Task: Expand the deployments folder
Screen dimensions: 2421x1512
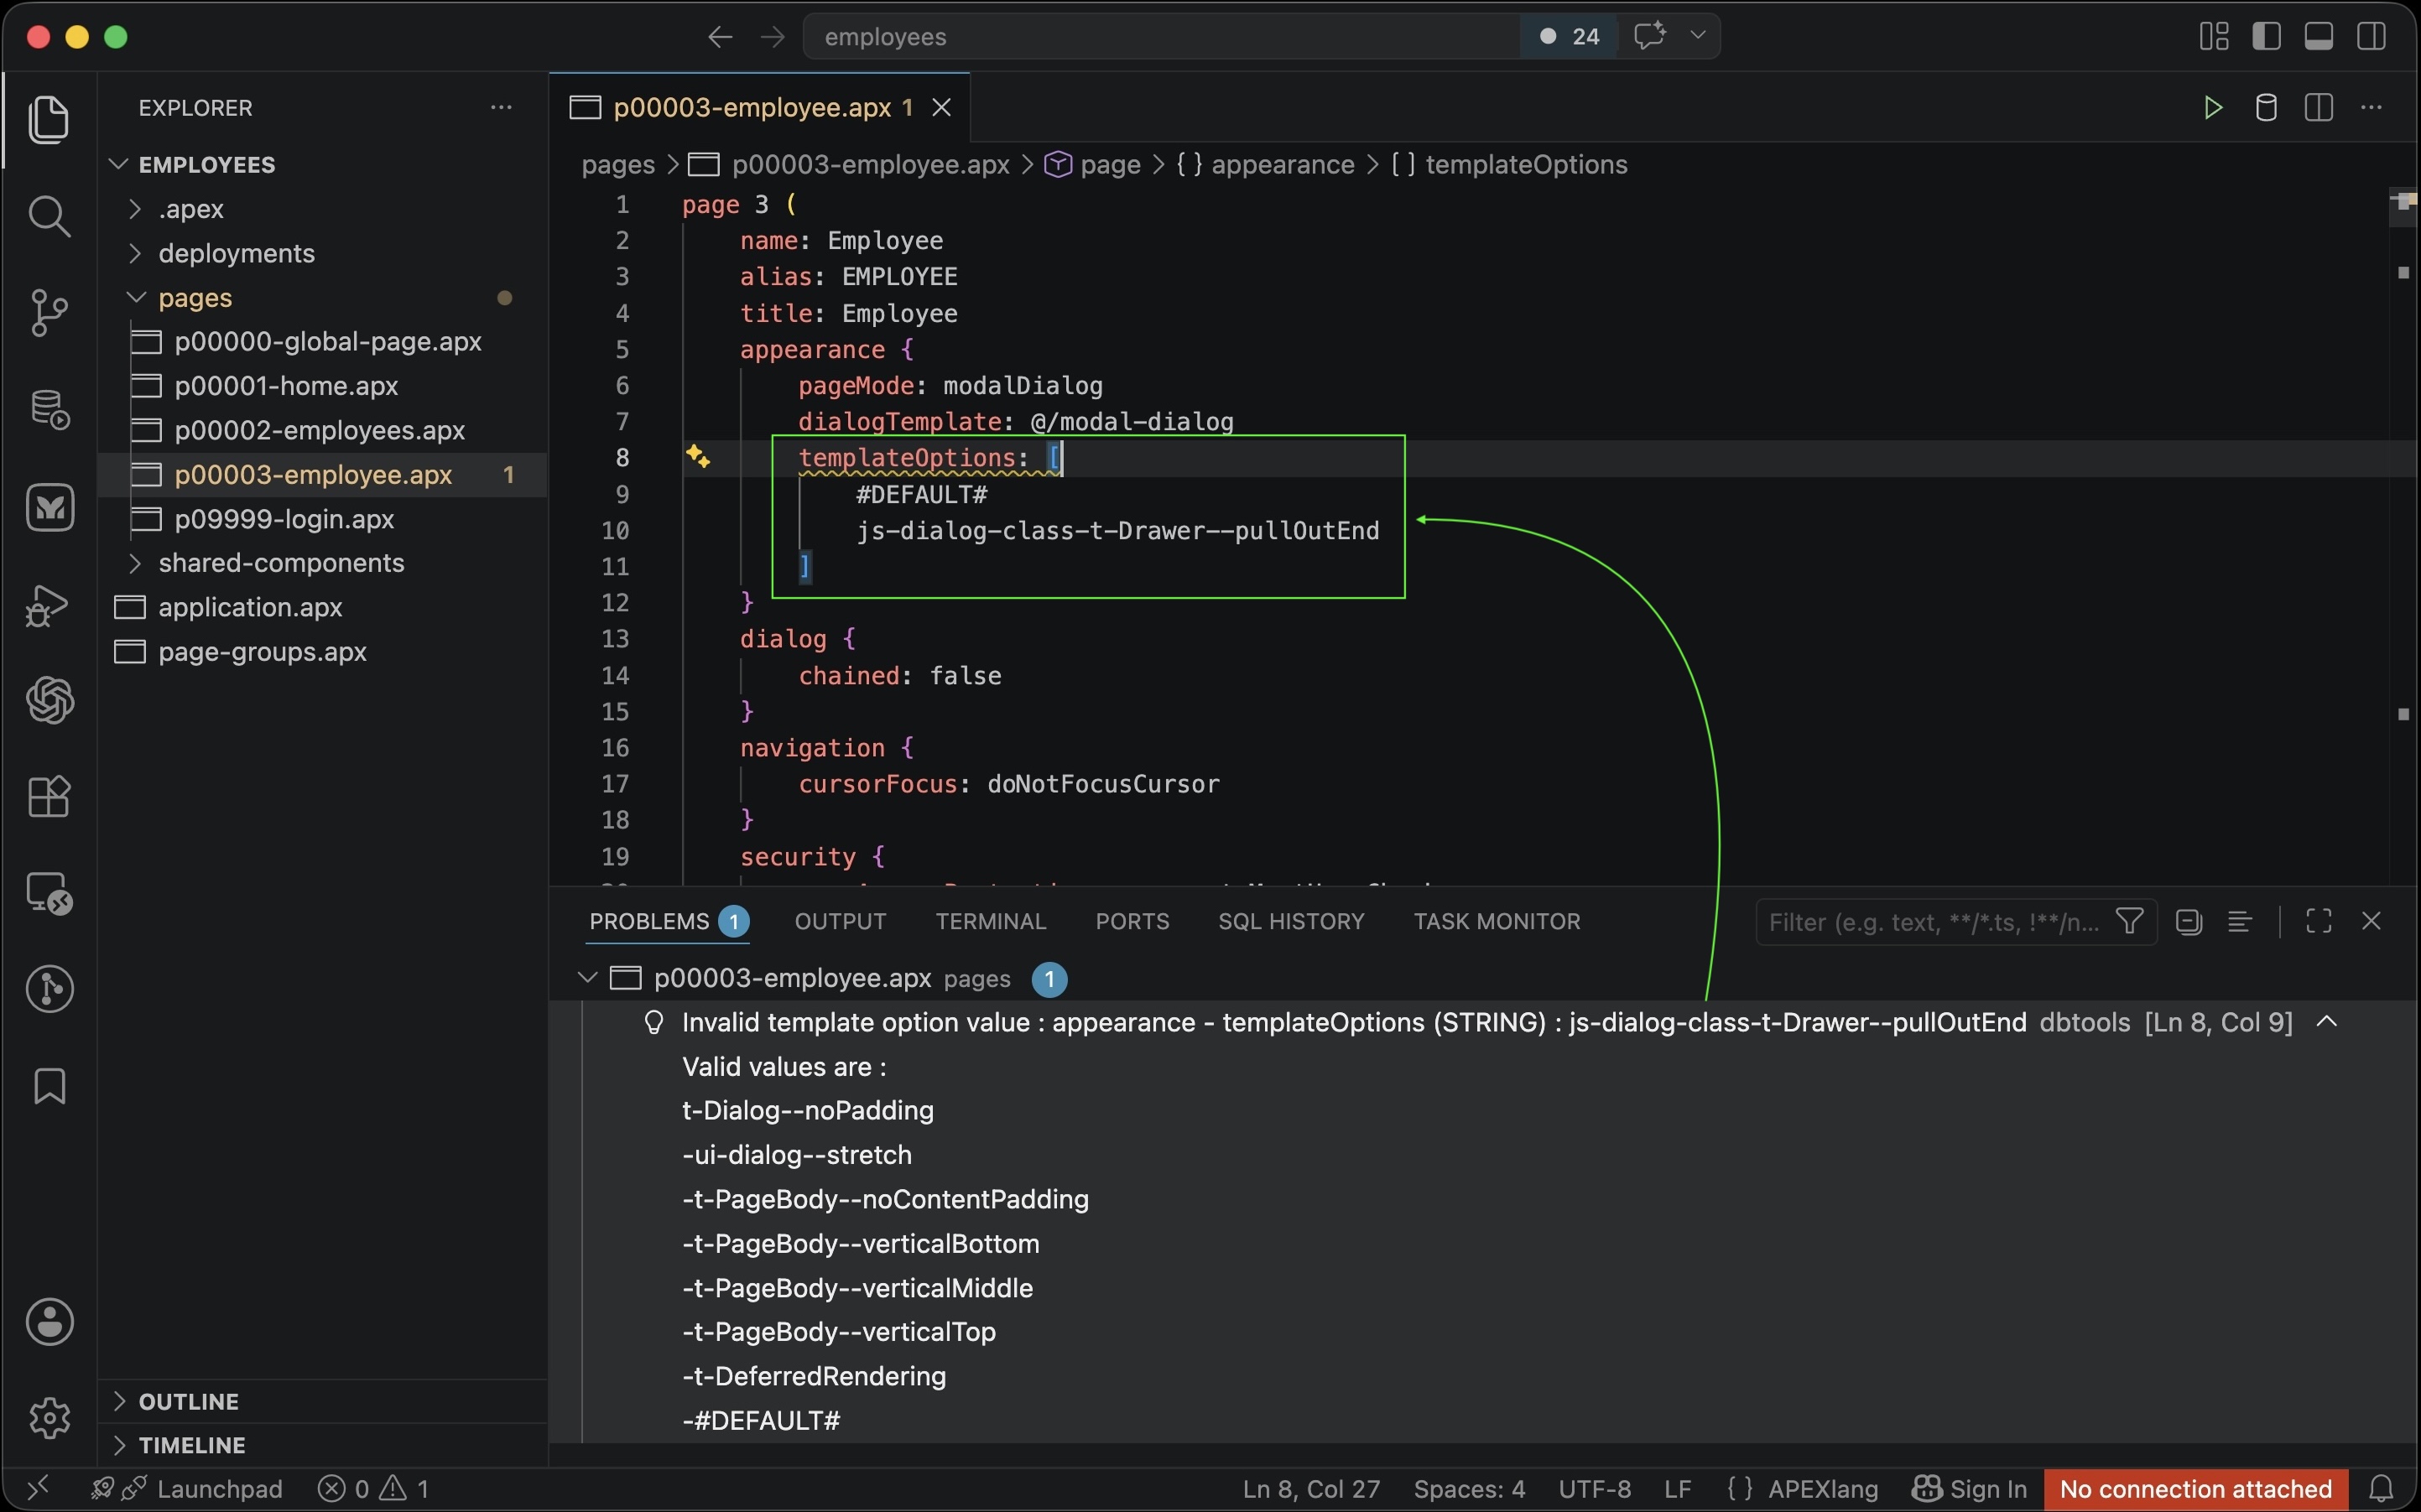Action: 135,253
